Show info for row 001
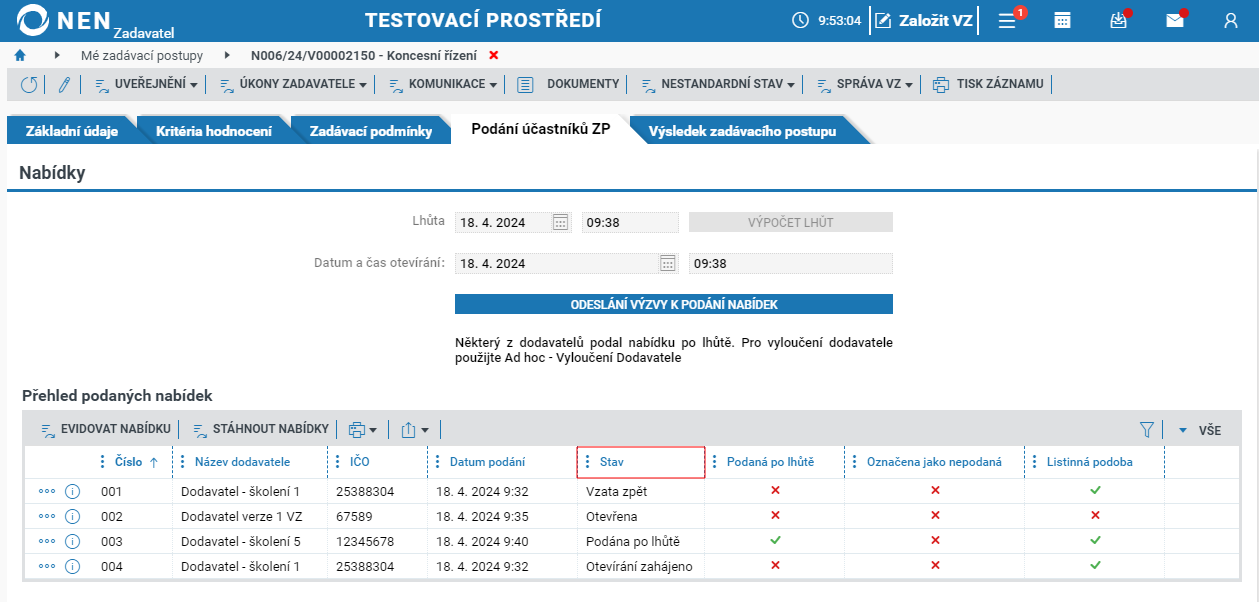Screen dimensions: 1259x602 tap(72, 491)
